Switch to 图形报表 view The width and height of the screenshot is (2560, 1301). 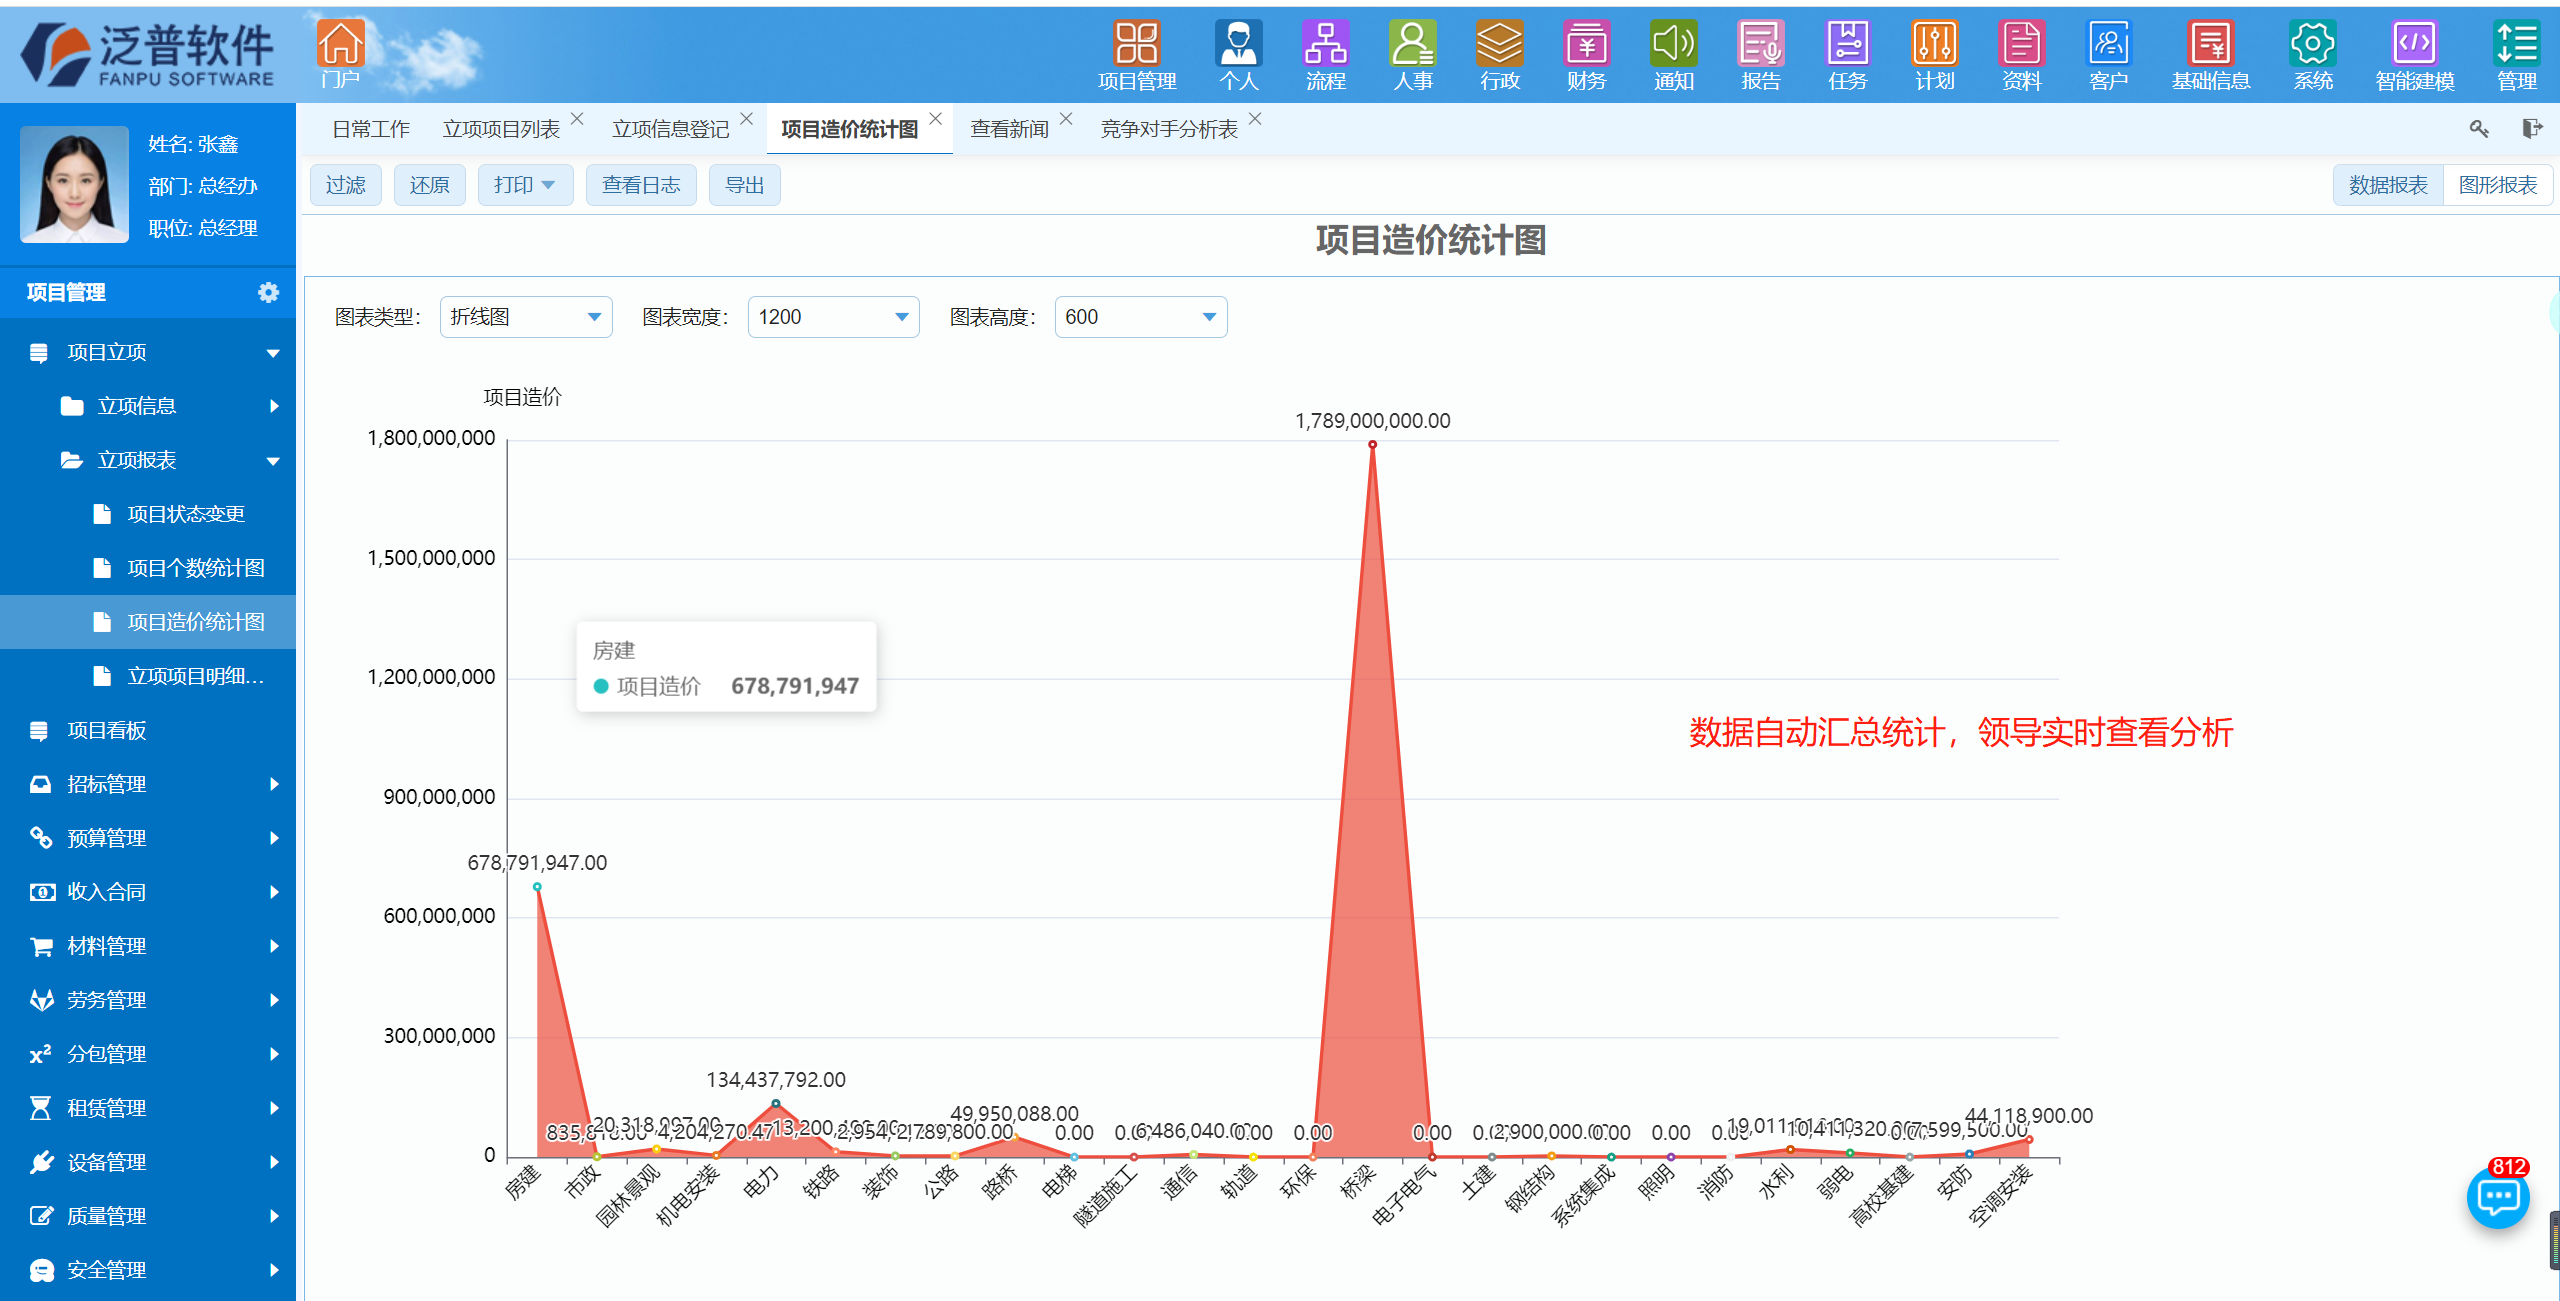(x=2497, y=185)
